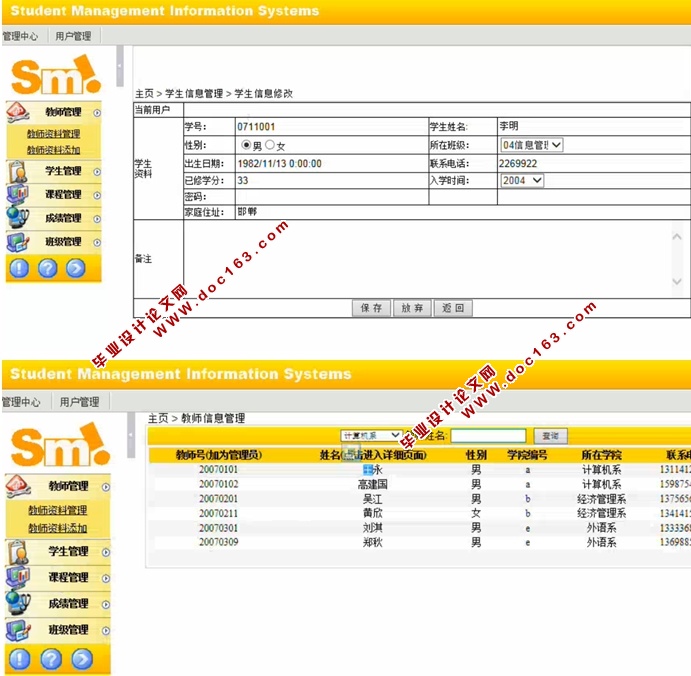Expand 成绩管理 arrow in lower sidebar
This screenshot has height=676, width=691.
[106, 605]
